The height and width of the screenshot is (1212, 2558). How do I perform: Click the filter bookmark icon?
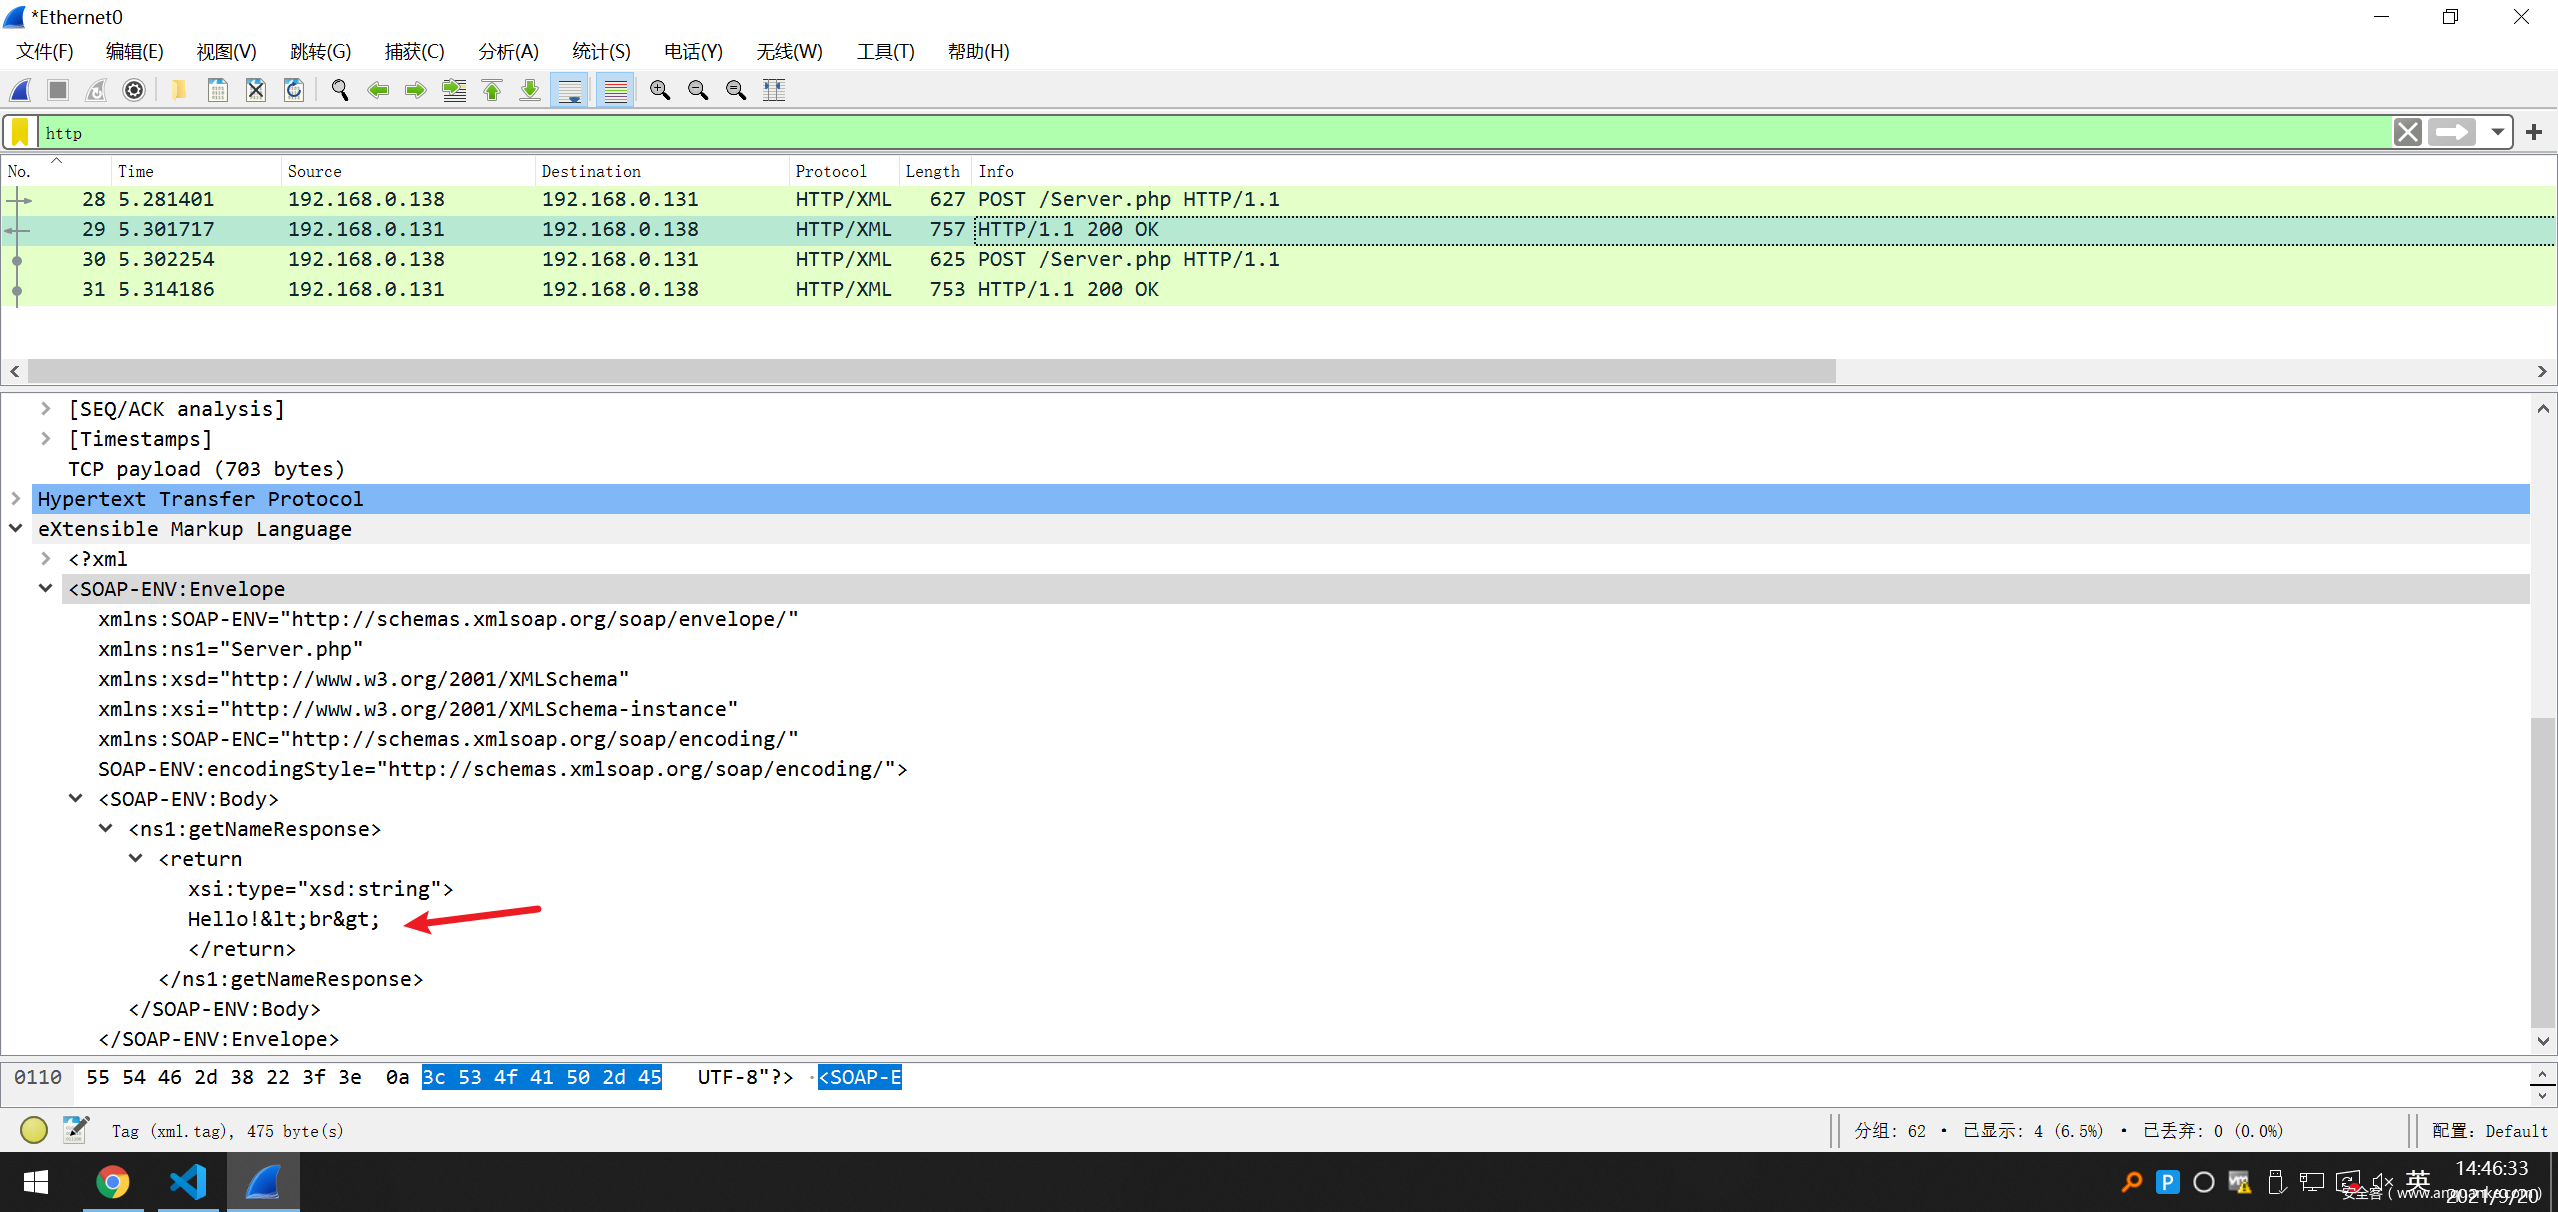click(20, 132)
